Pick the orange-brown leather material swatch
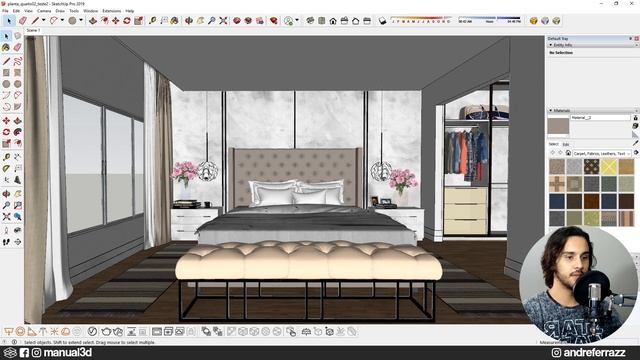Image resolution: width=640 pixels, height=360 pixels. coord(591,201)
